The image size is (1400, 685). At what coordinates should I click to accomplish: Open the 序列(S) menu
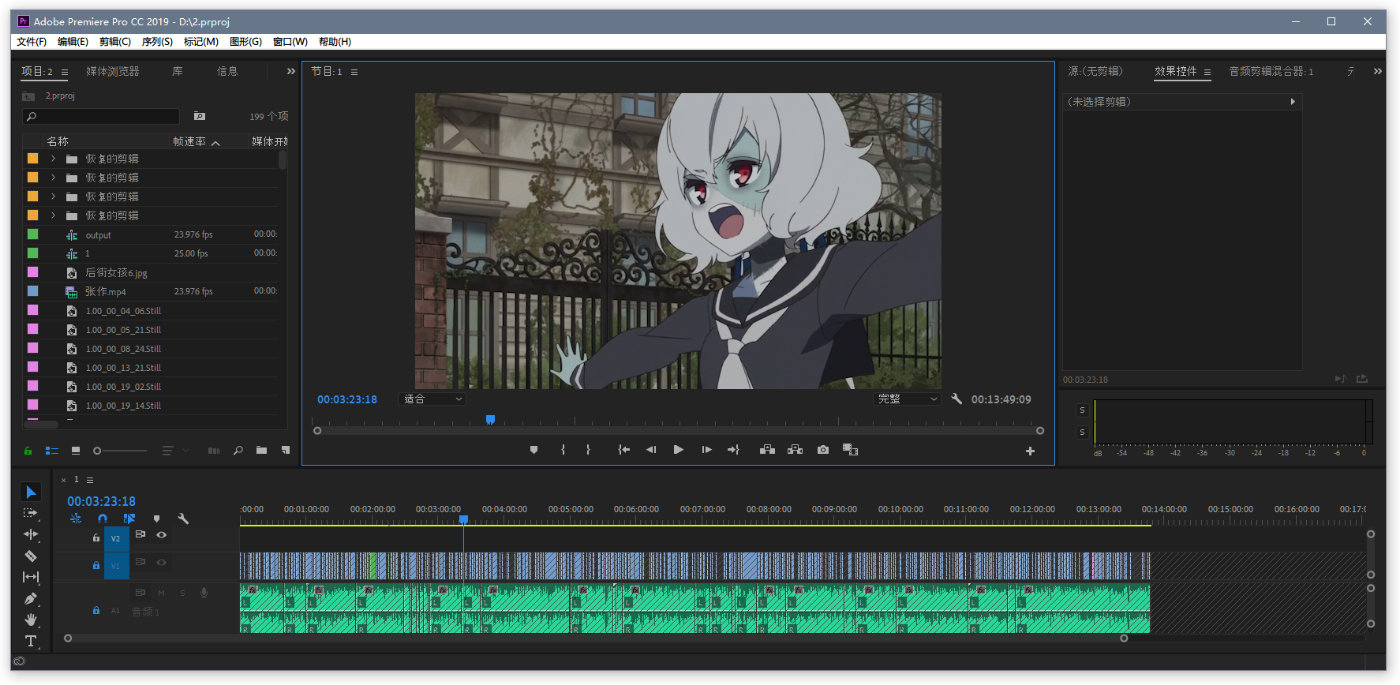point(157,42)
